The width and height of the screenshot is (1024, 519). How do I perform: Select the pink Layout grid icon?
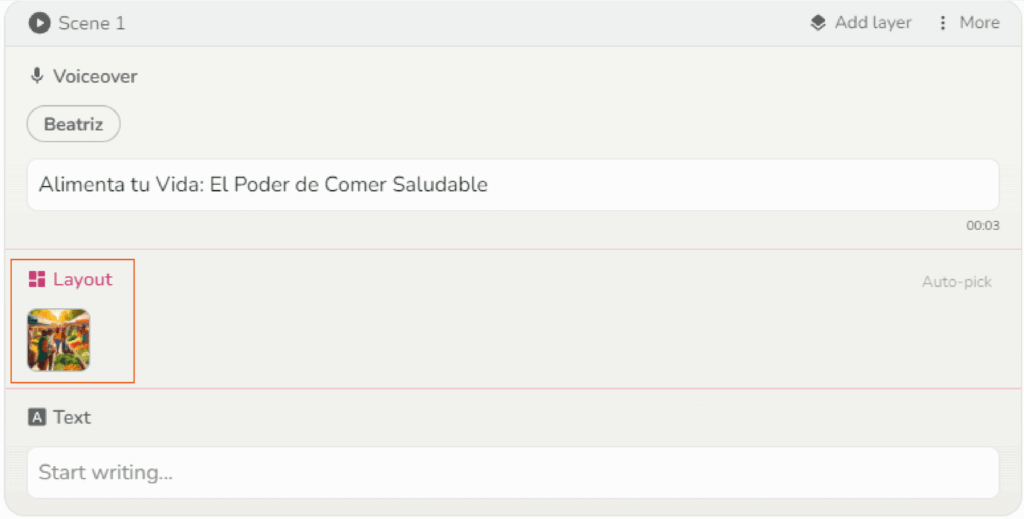(x=37, y=280)
